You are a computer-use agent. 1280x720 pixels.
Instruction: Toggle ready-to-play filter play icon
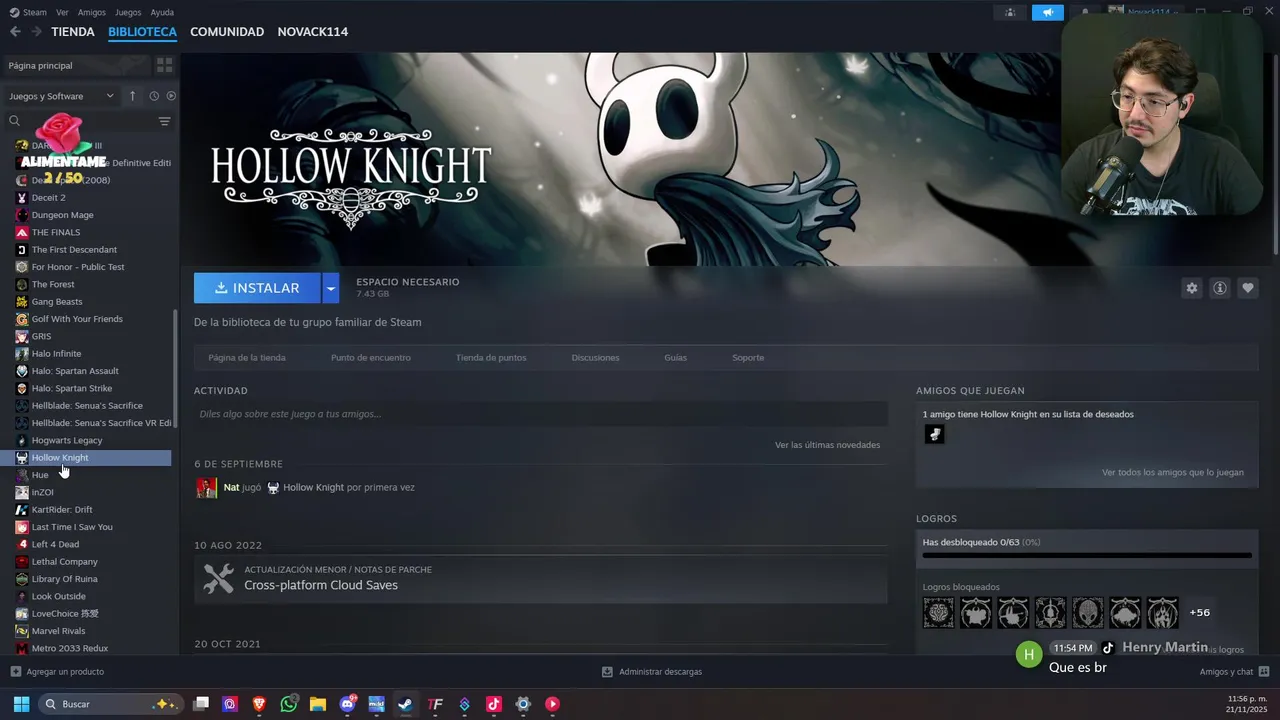pos(171,96)
